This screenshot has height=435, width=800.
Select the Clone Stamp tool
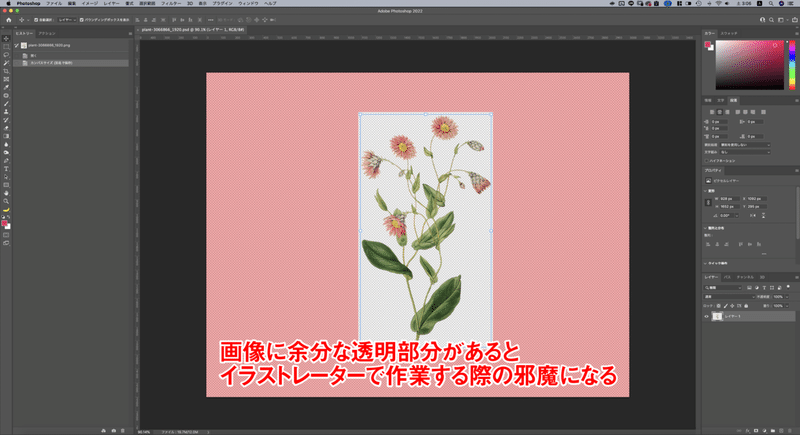pos(6,112)
